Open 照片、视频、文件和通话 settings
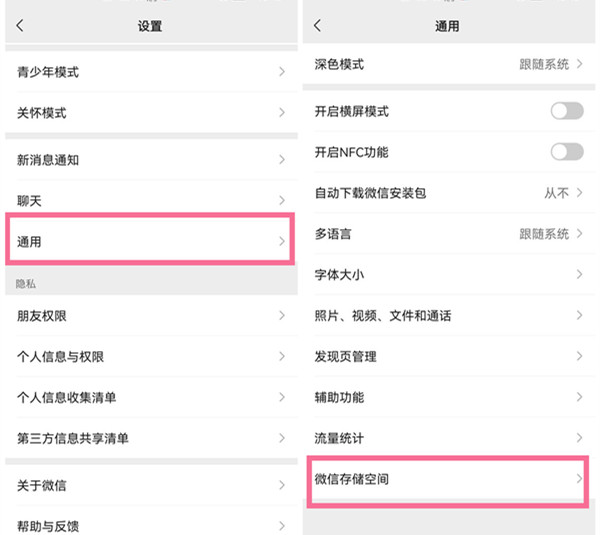Viewport: 600px width, 535px height. [x=449, y=315]
